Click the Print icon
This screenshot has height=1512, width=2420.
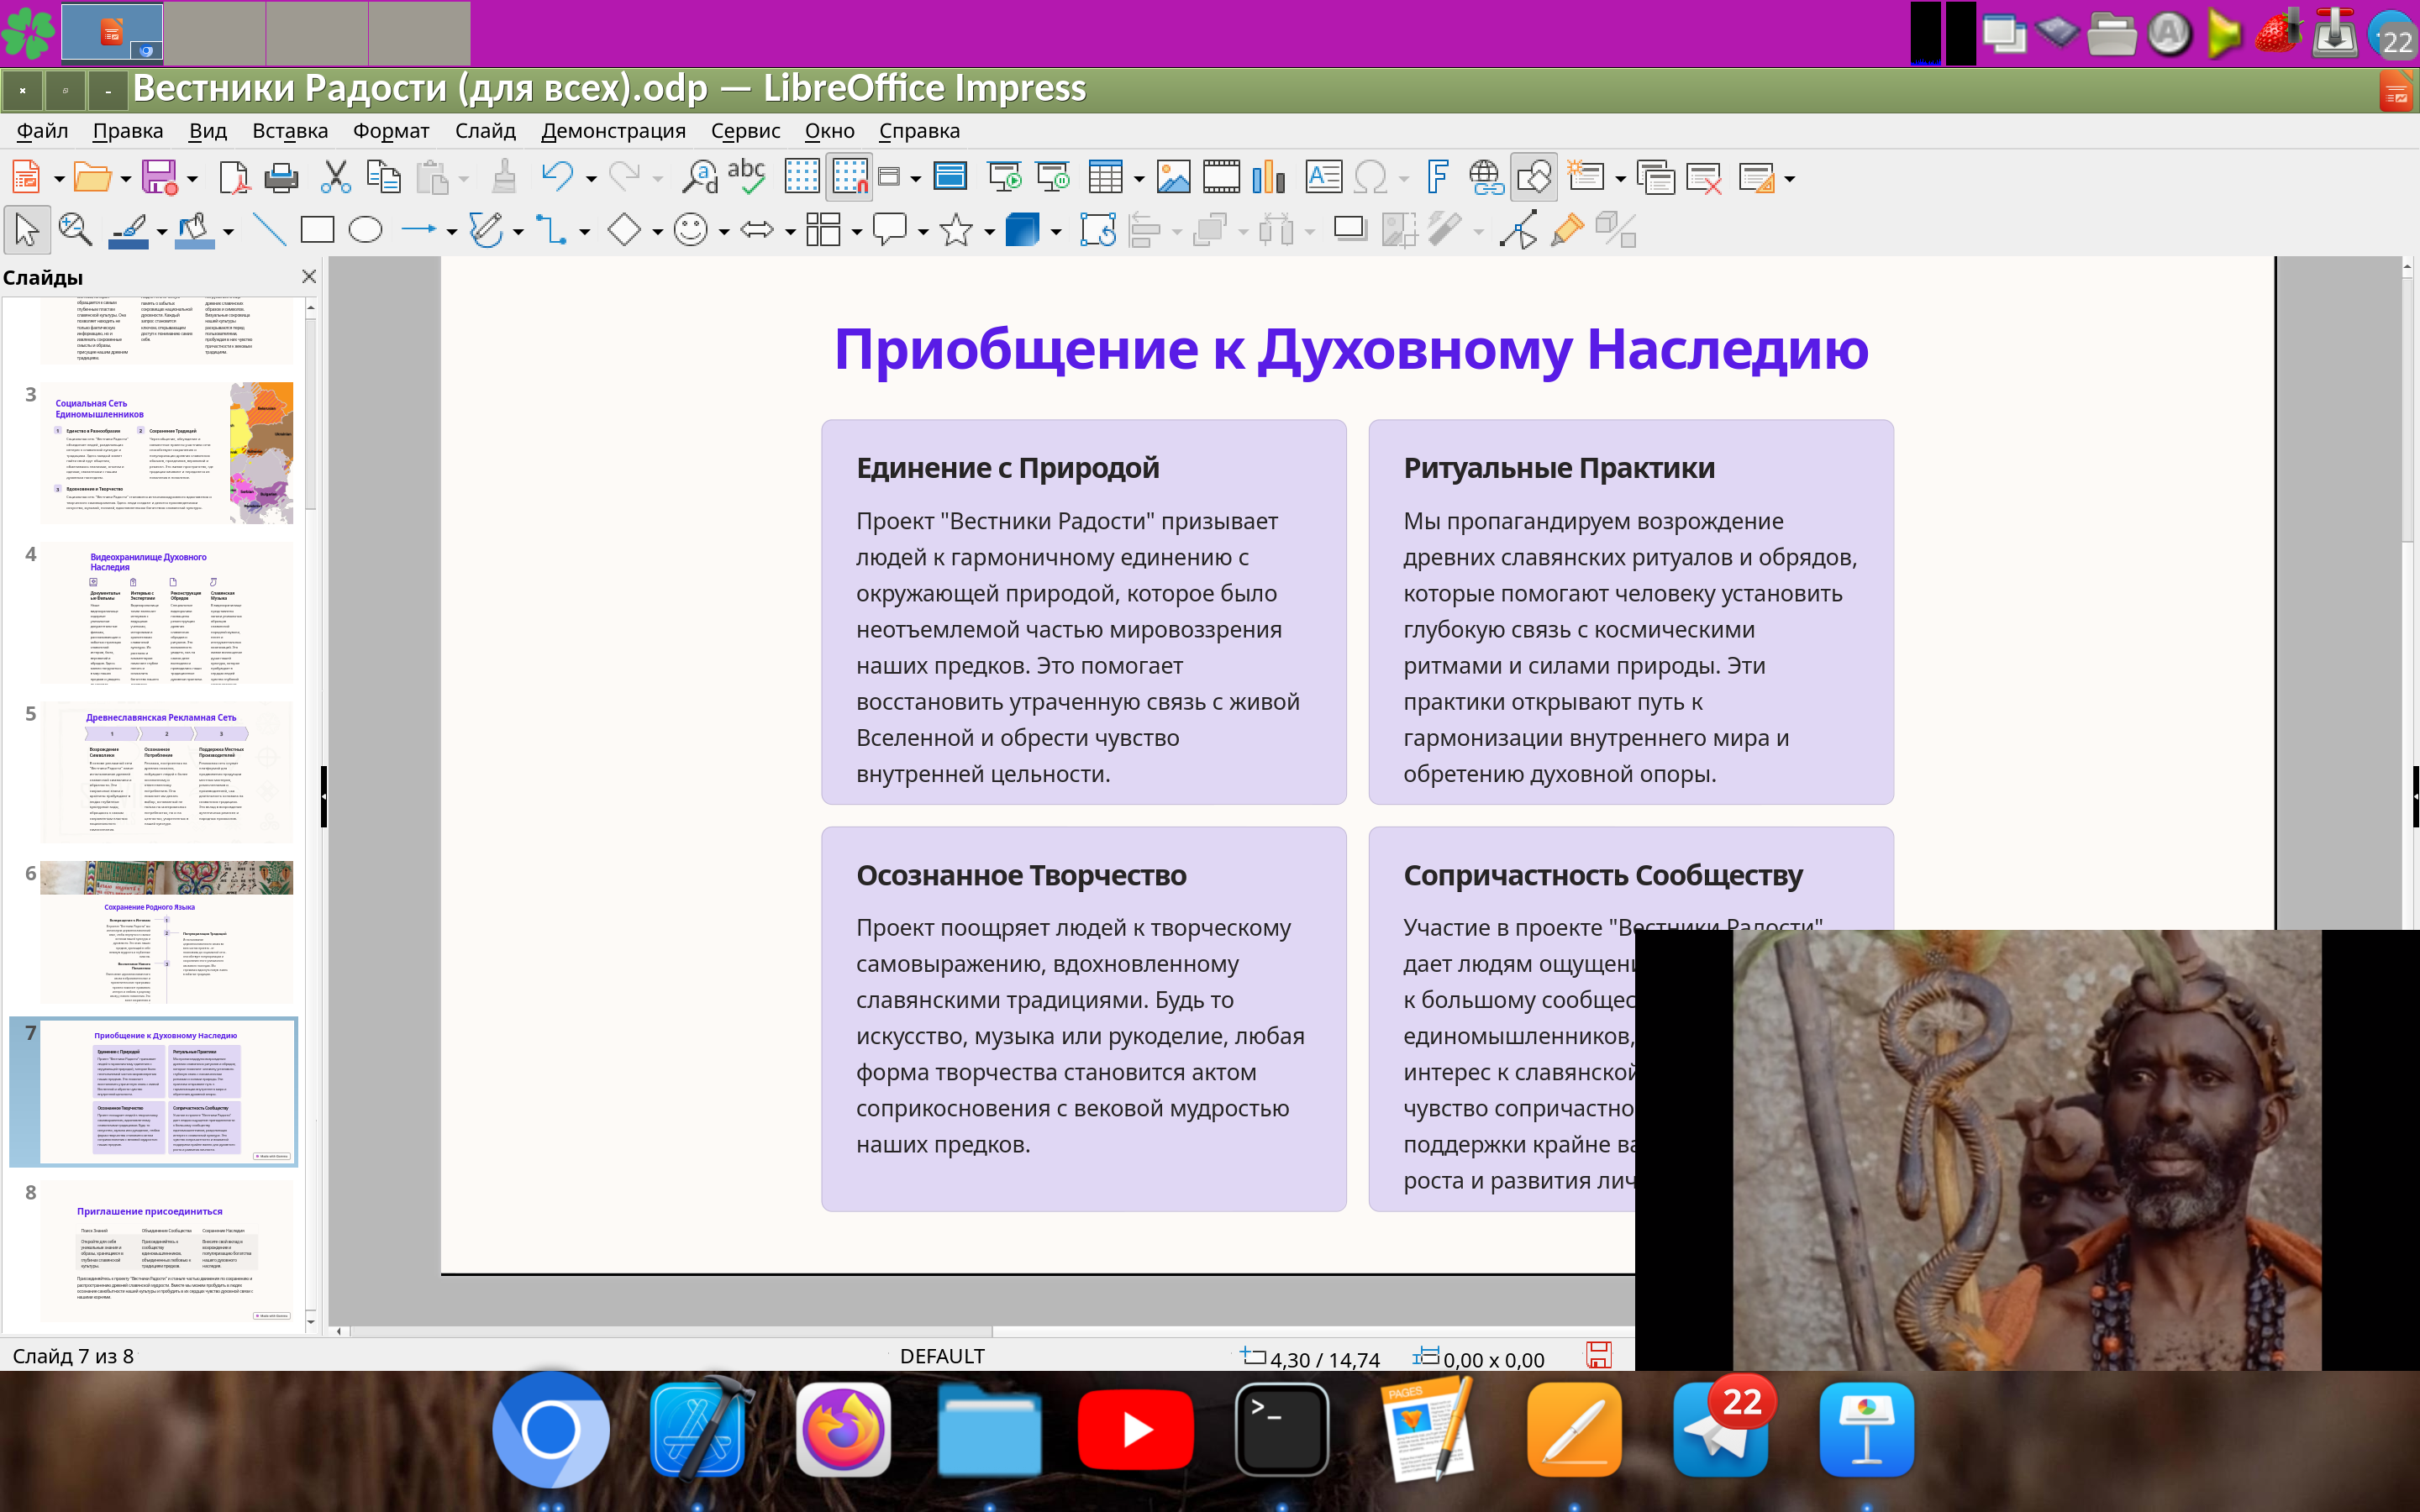click(281, 178)
